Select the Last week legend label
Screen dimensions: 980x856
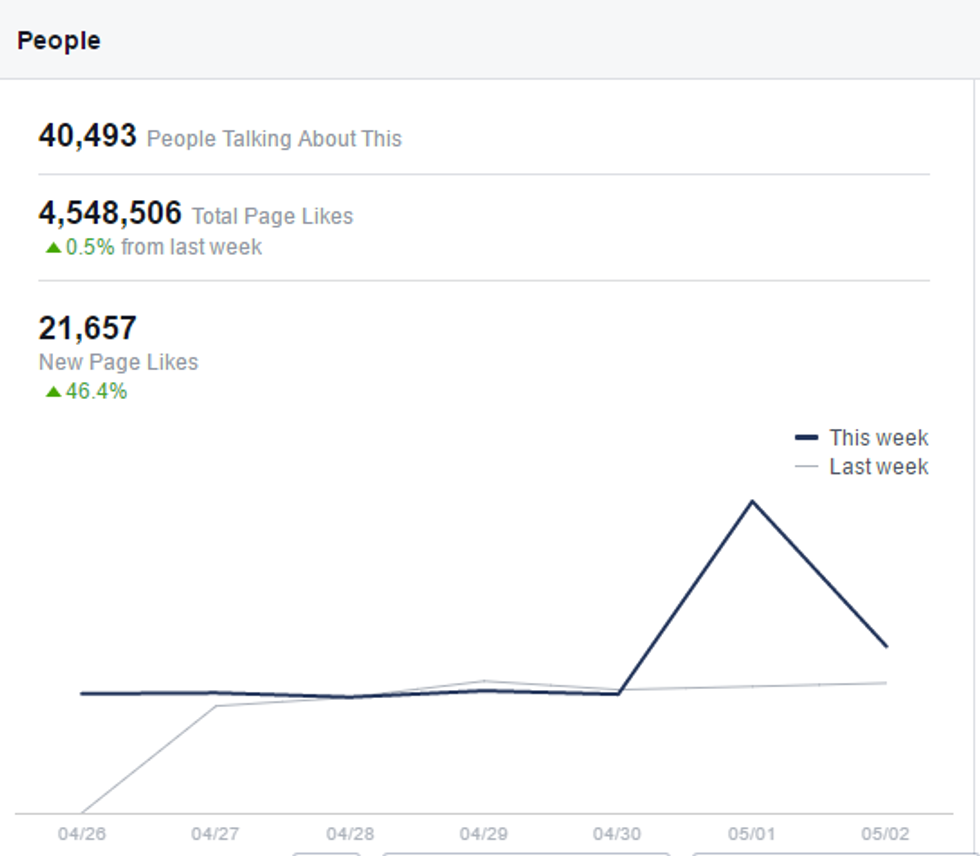[x=878, y=467]
